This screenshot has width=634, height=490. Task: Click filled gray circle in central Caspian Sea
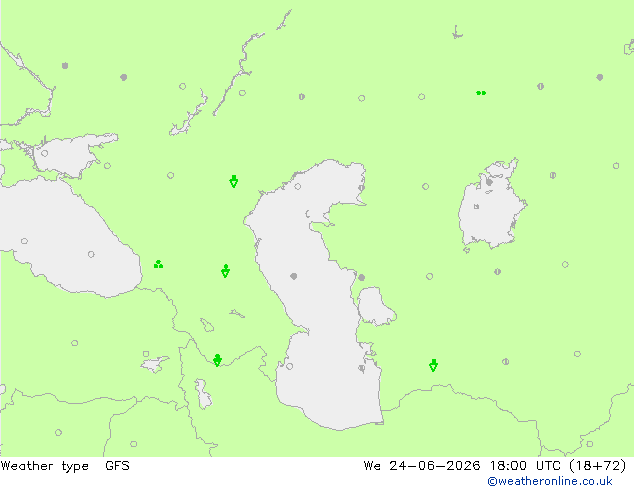pos(294,276)
